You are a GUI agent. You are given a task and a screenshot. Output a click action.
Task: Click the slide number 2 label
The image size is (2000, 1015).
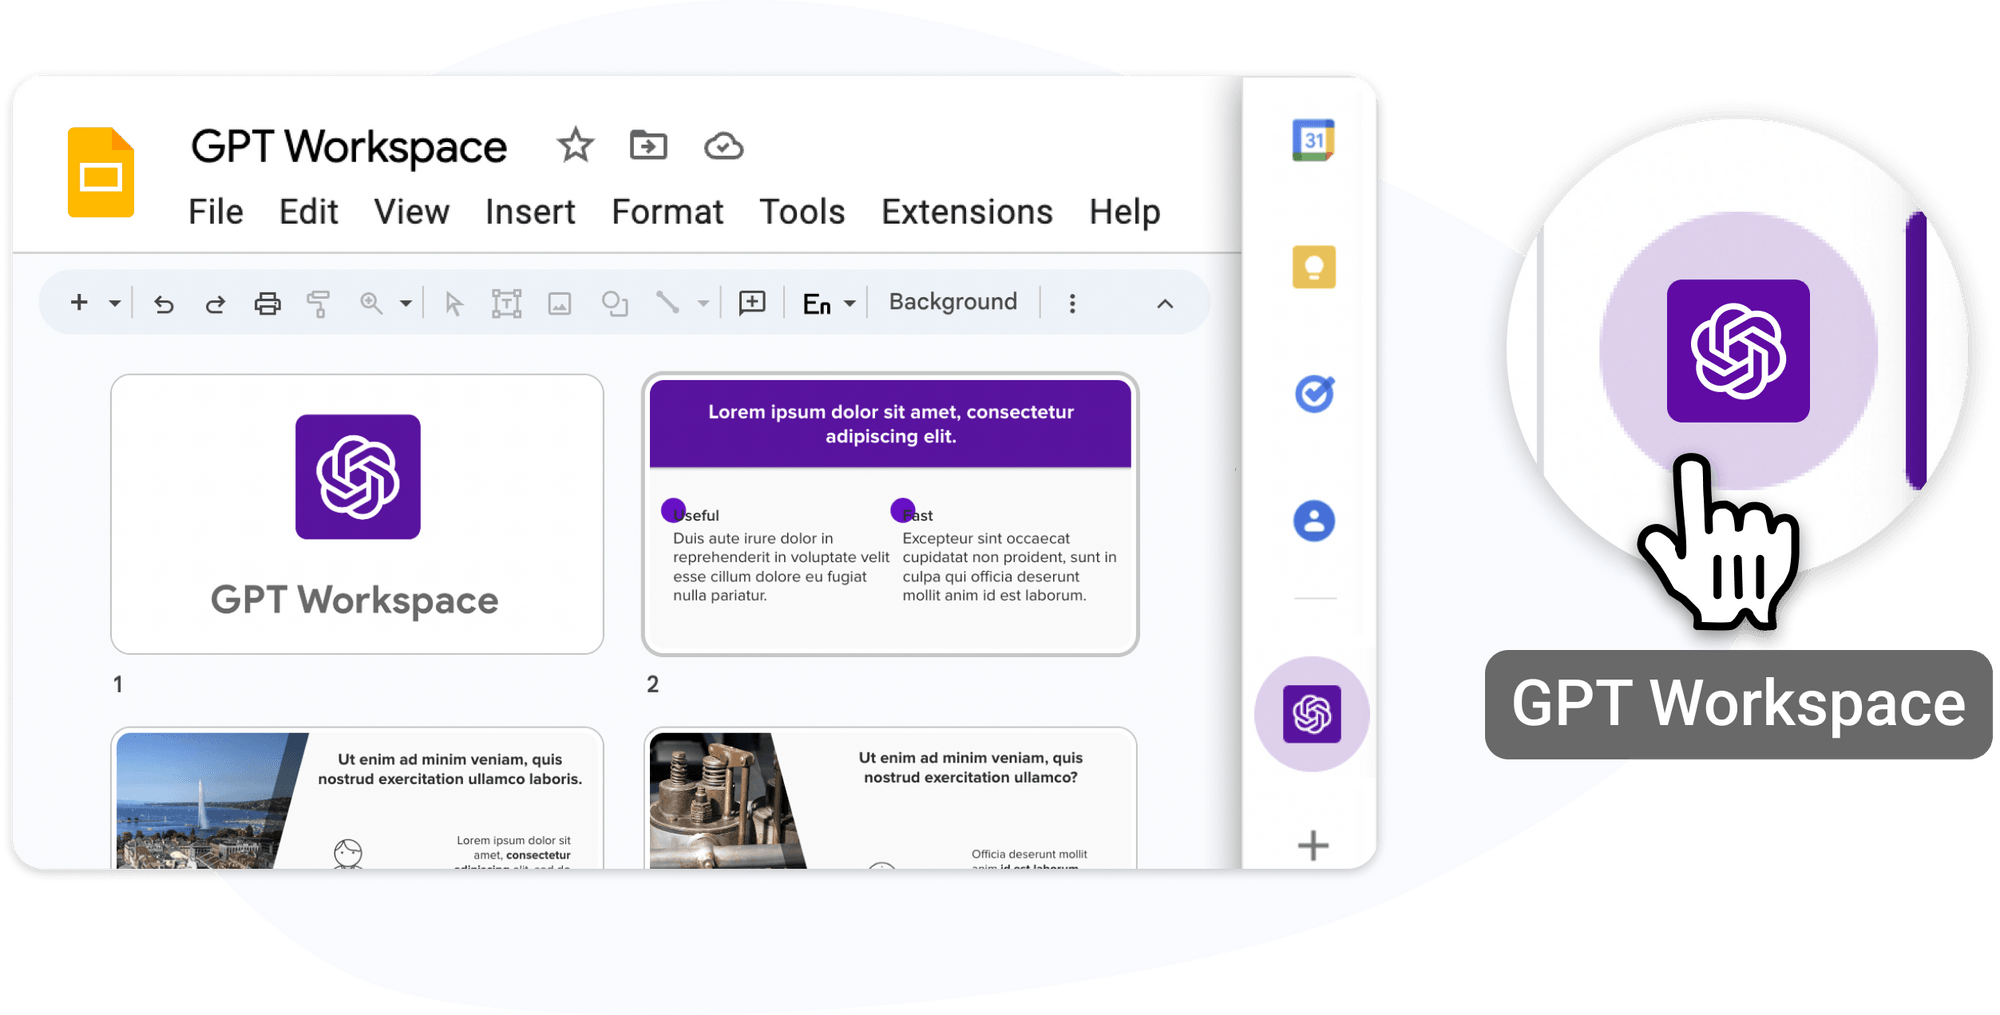pyautogui.click(x=652, y=684)
